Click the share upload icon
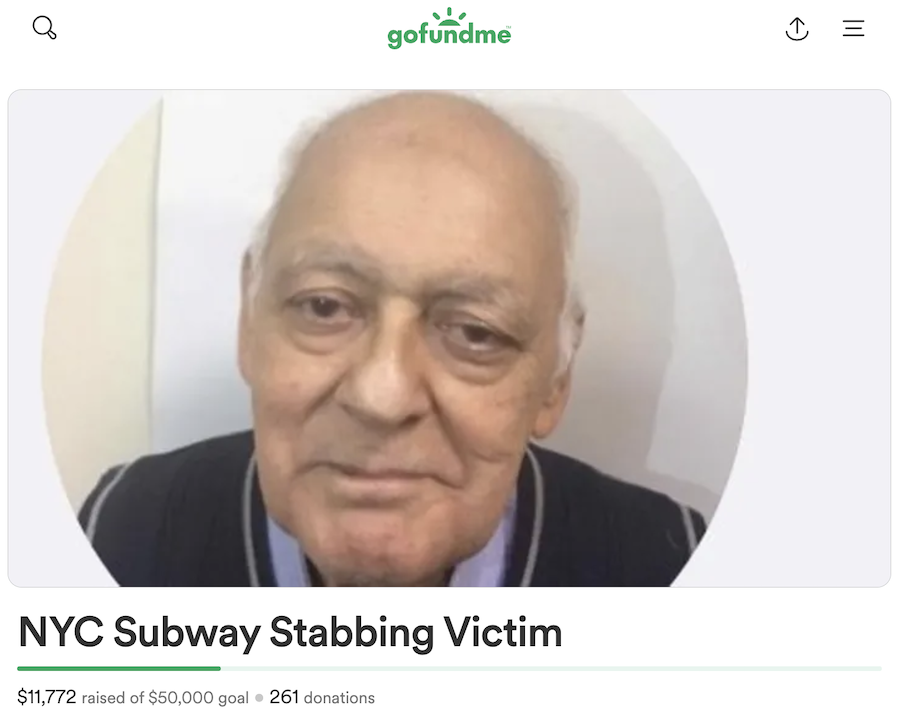900x718 pixels. [797, 29]
